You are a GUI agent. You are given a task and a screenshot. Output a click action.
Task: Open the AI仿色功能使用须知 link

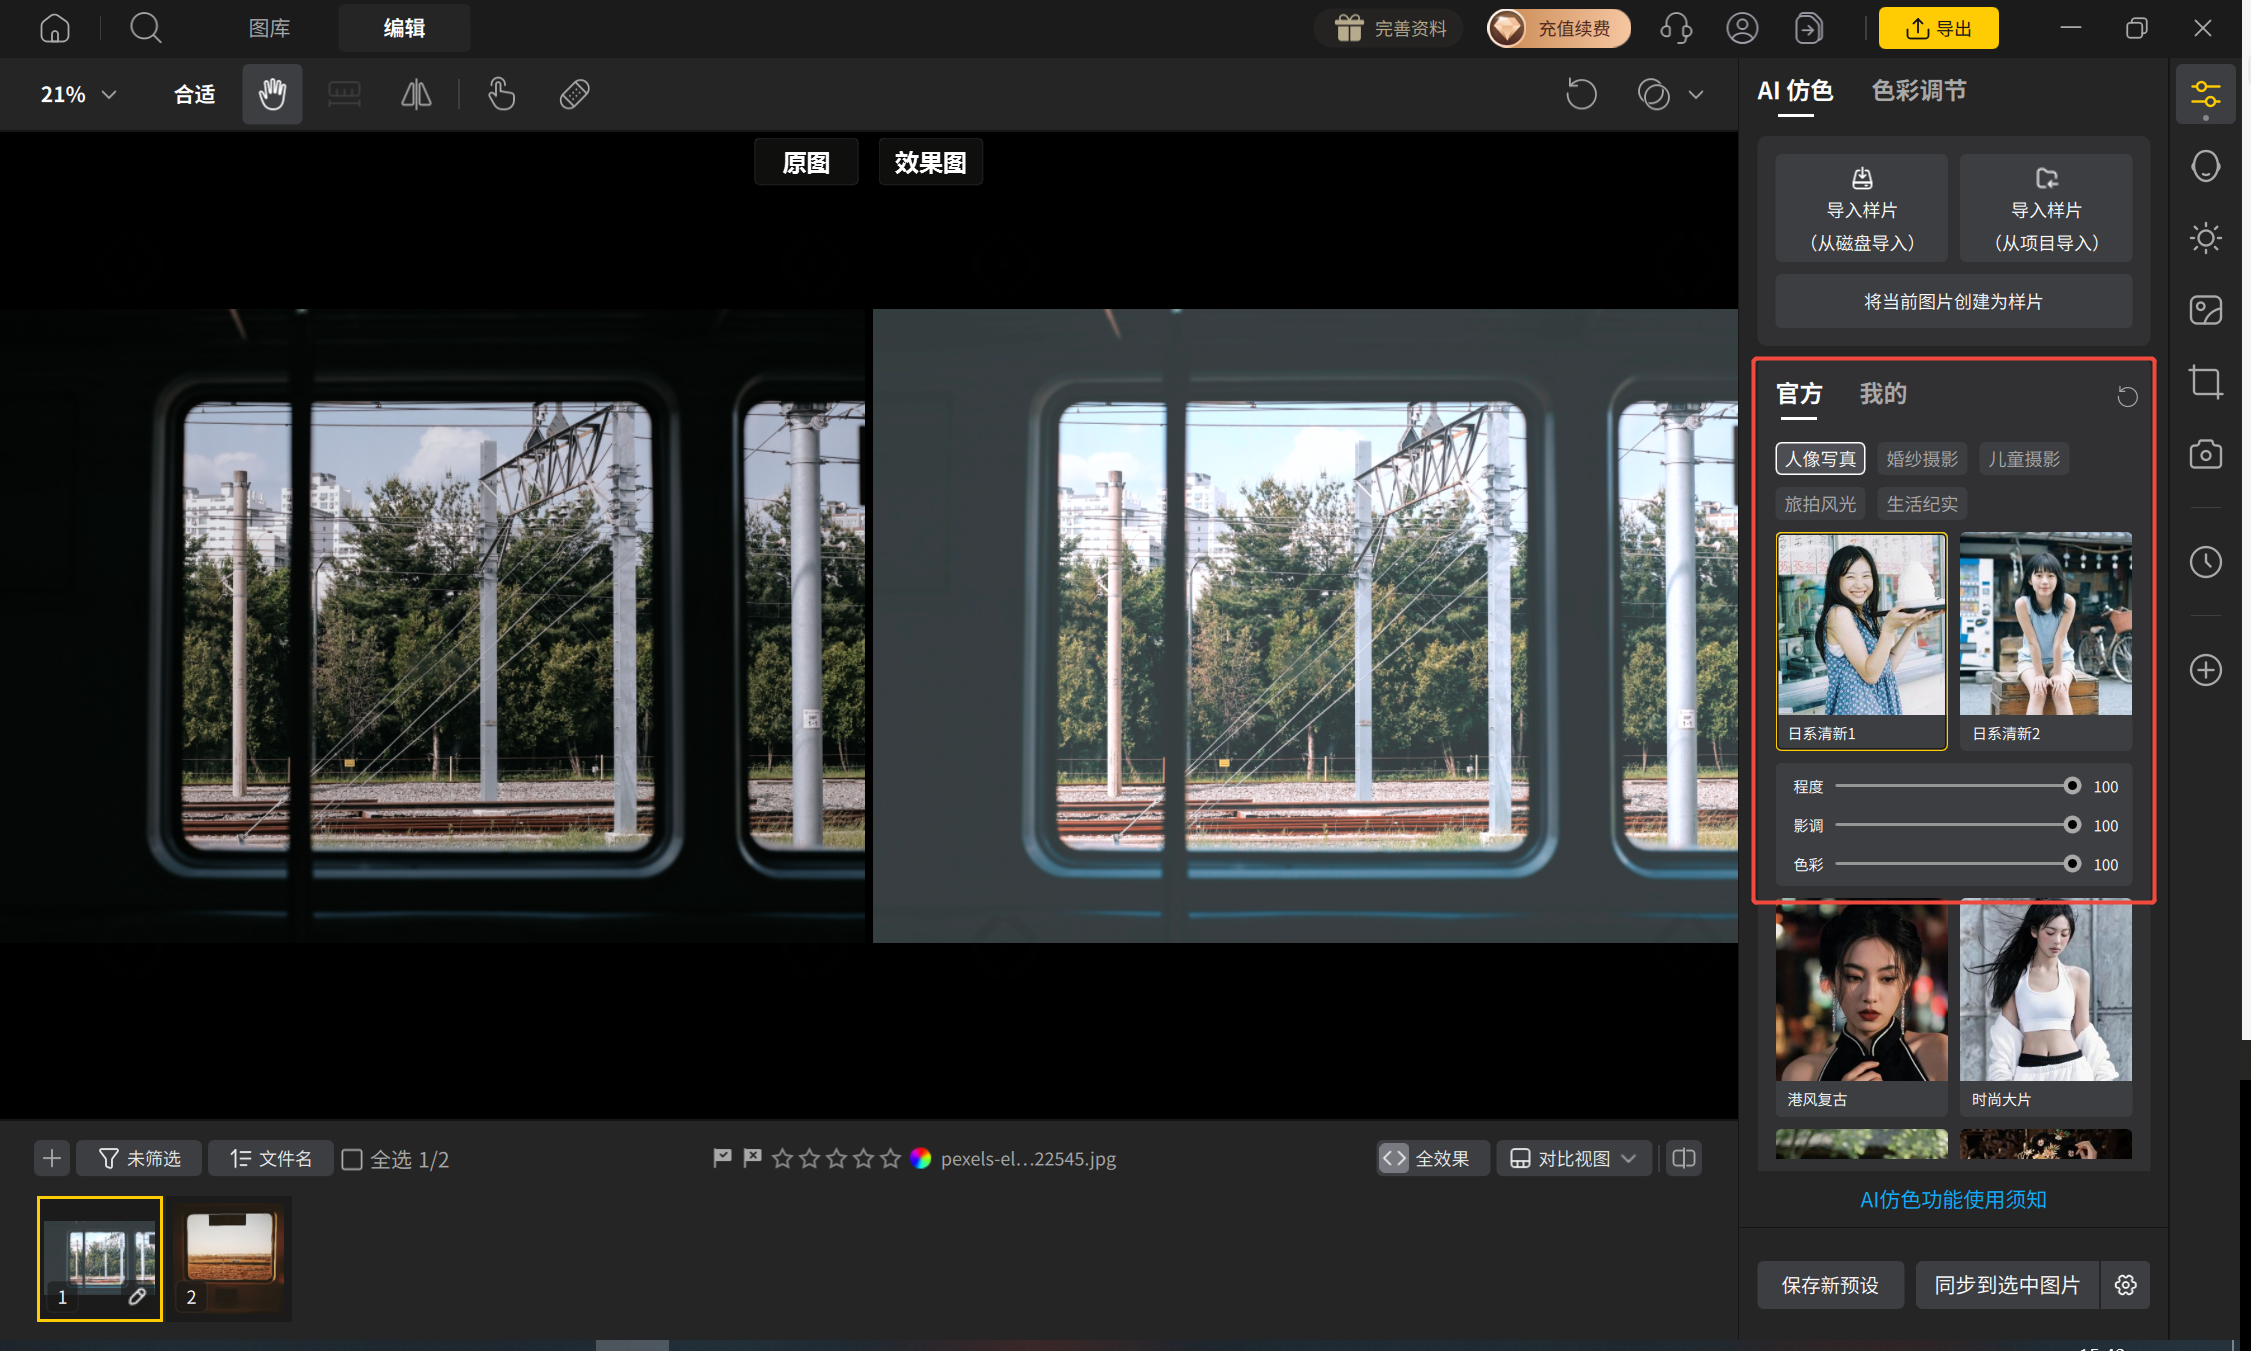(1953, 1200)
